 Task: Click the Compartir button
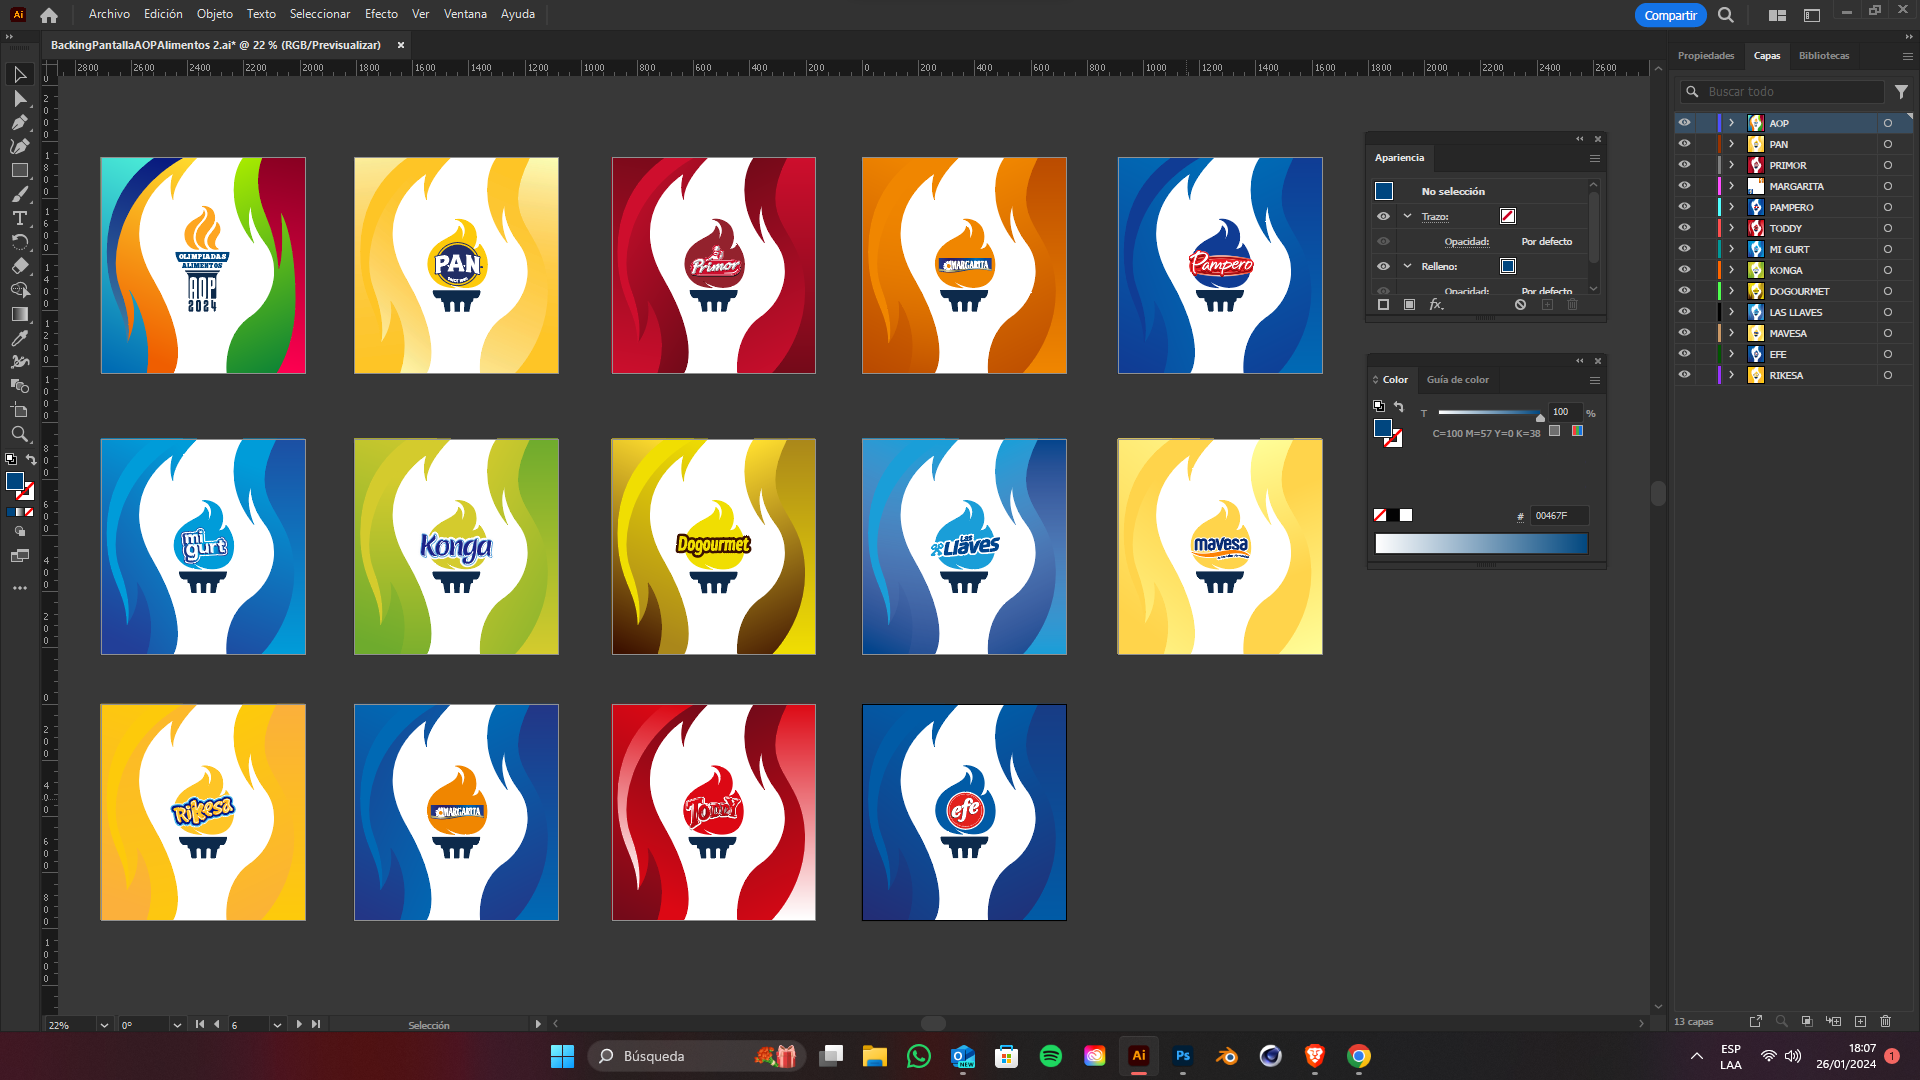[x=1670, y=15]
